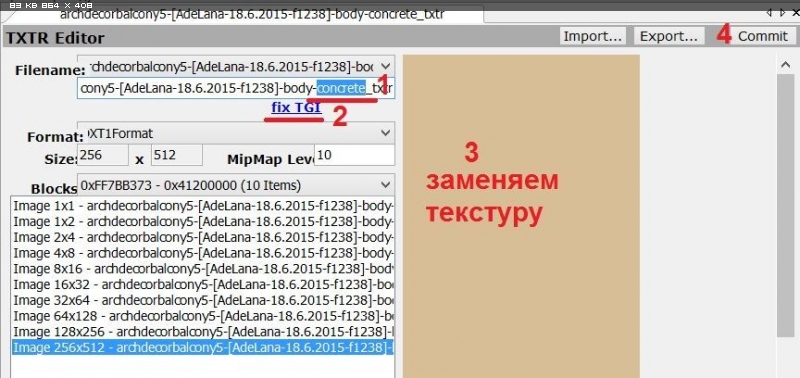Select the Image 8x16 block entry
800x378 pixels.
(203, 268)
